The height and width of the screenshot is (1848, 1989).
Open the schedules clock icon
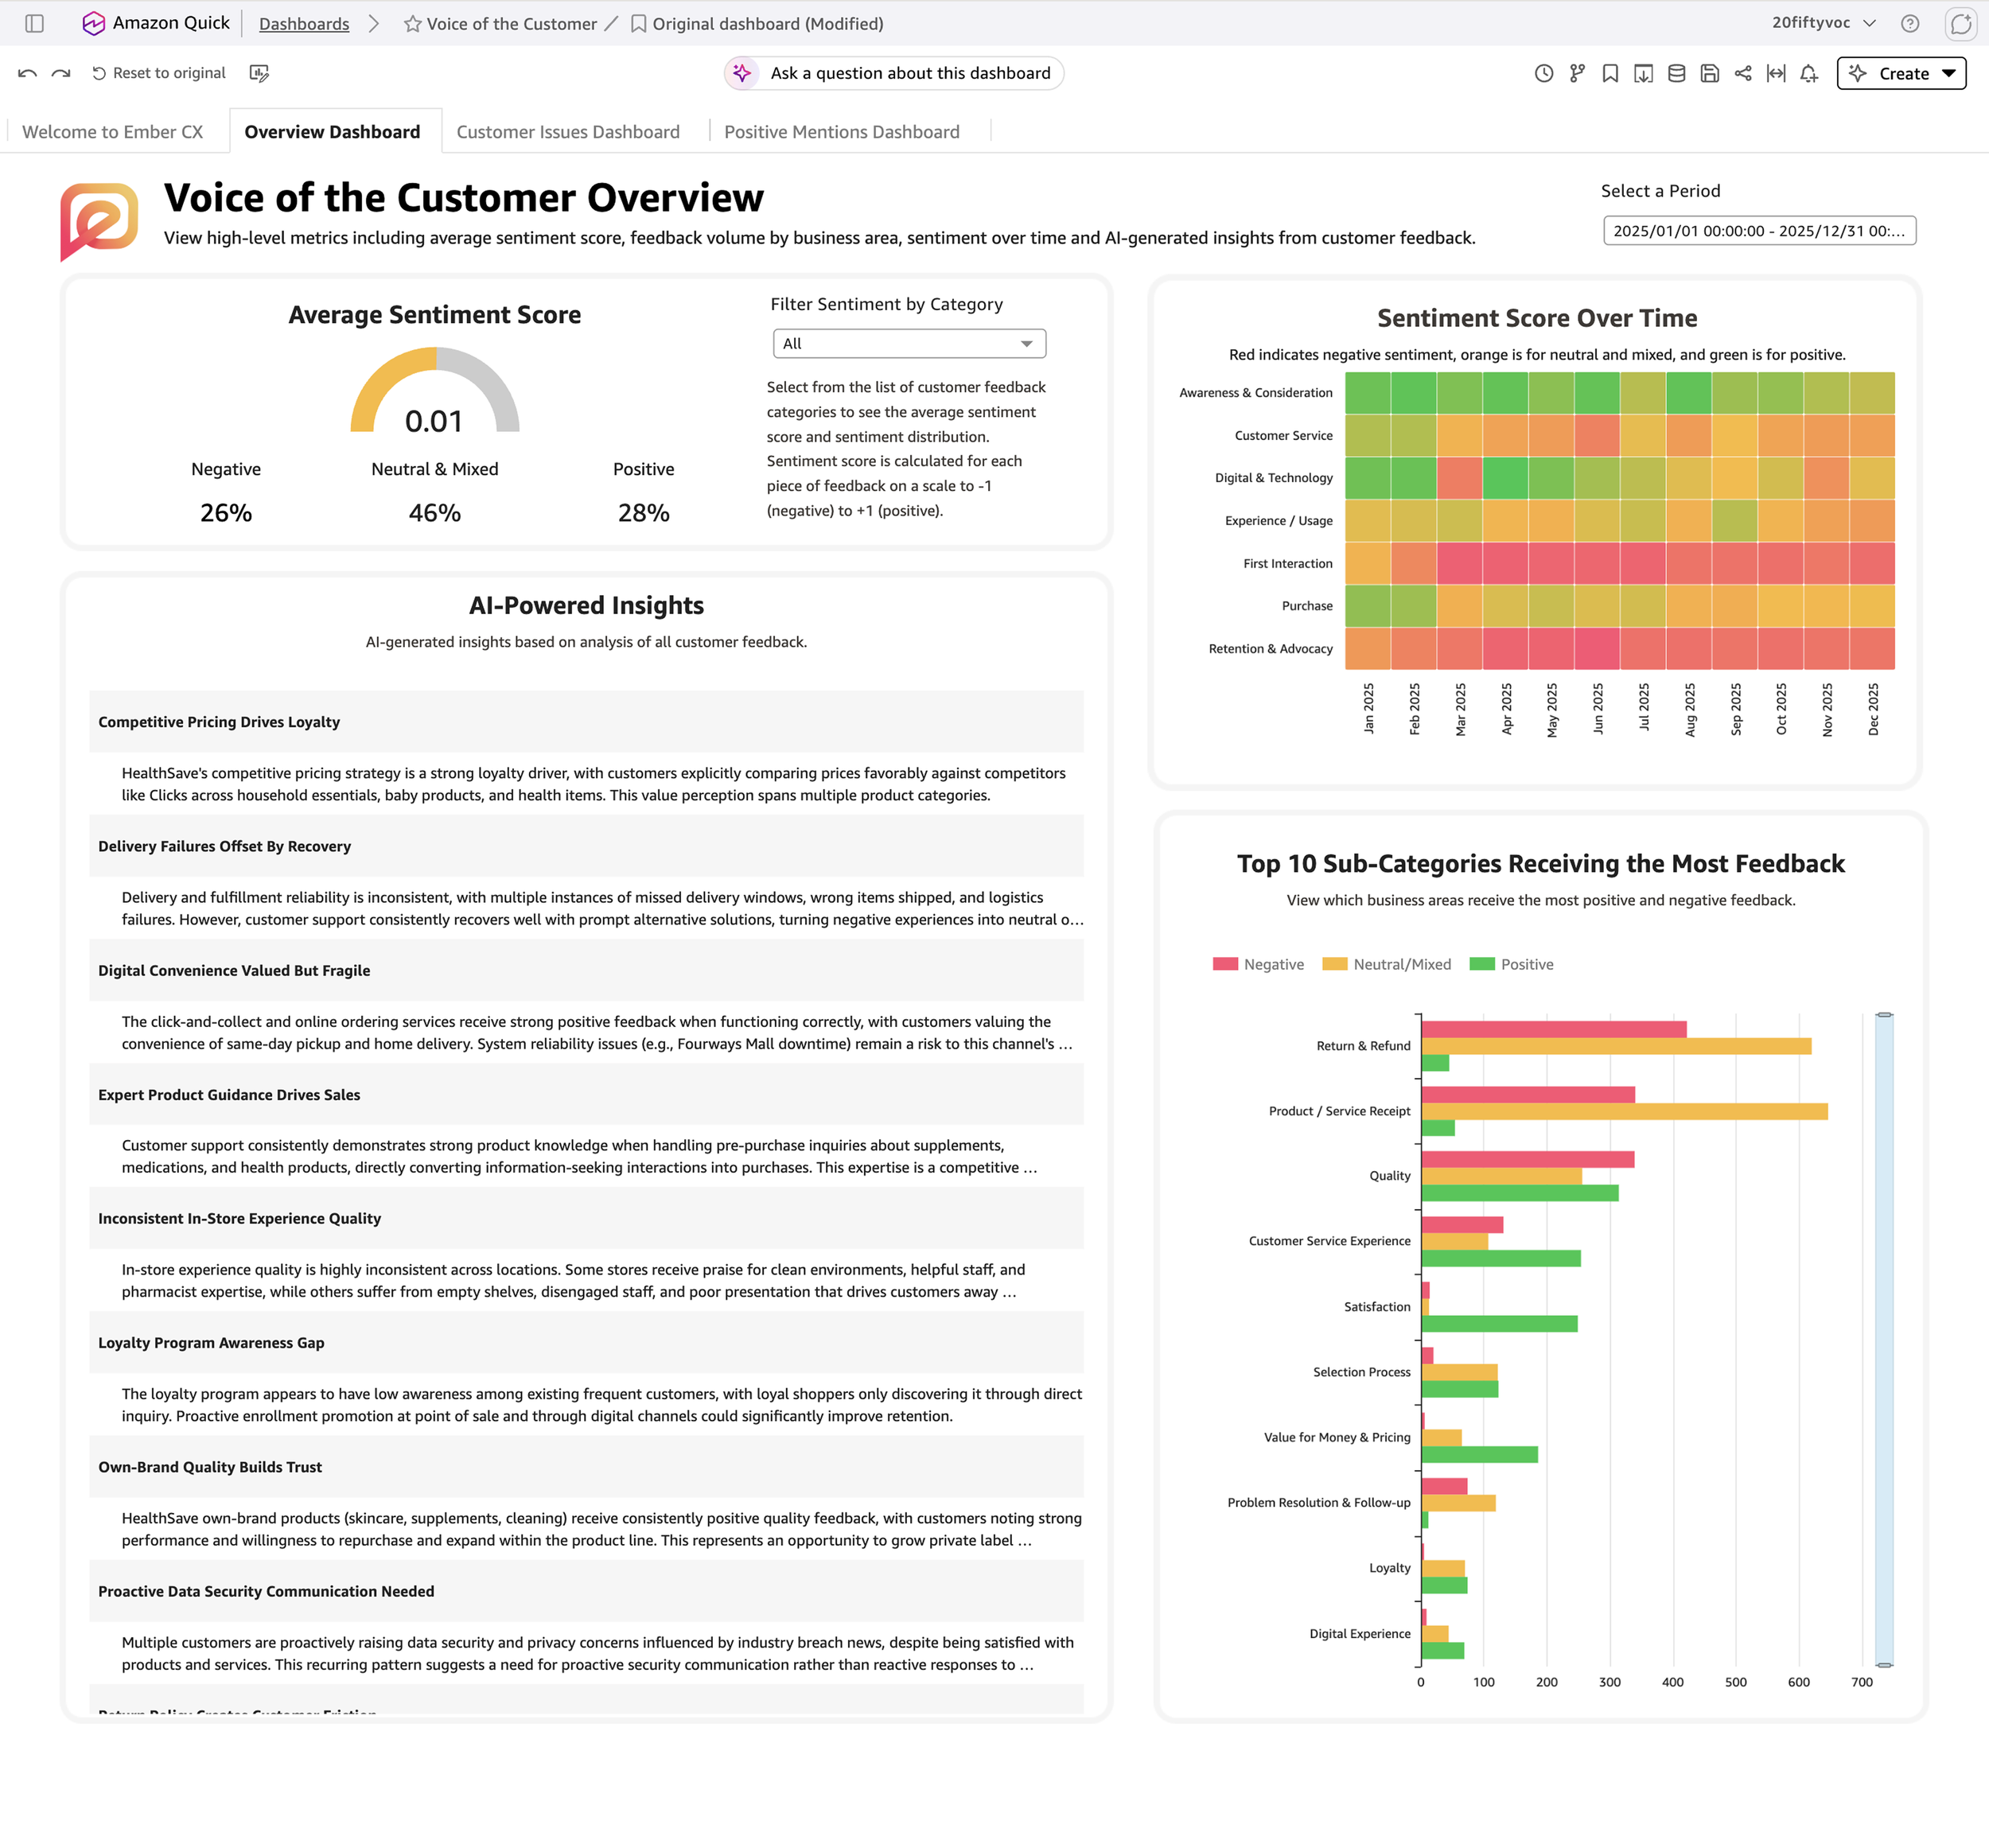pyautogui.click(x=1544, y=73)
